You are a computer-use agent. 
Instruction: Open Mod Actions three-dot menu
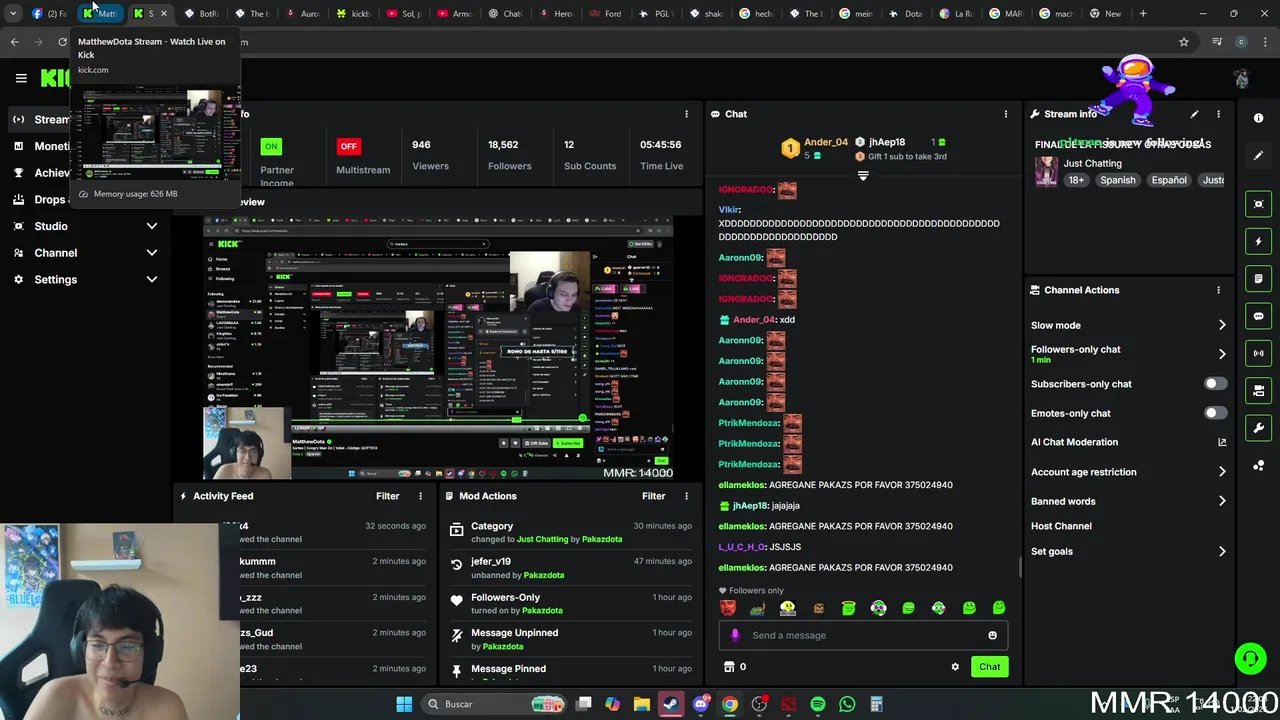click(686, 496)
